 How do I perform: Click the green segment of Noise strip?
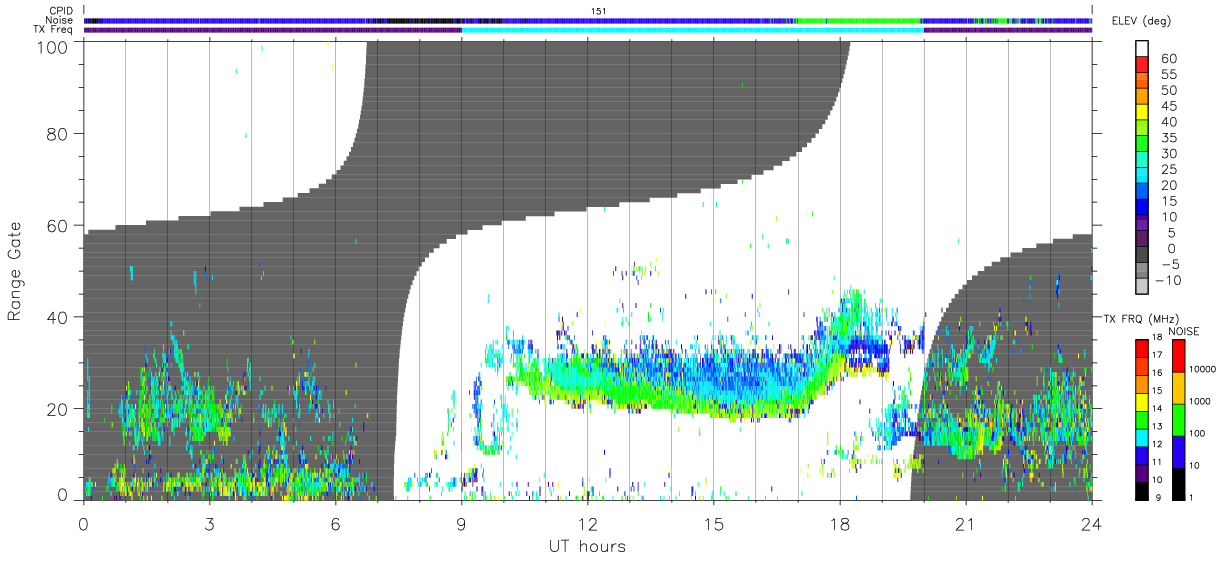[858, 20]
